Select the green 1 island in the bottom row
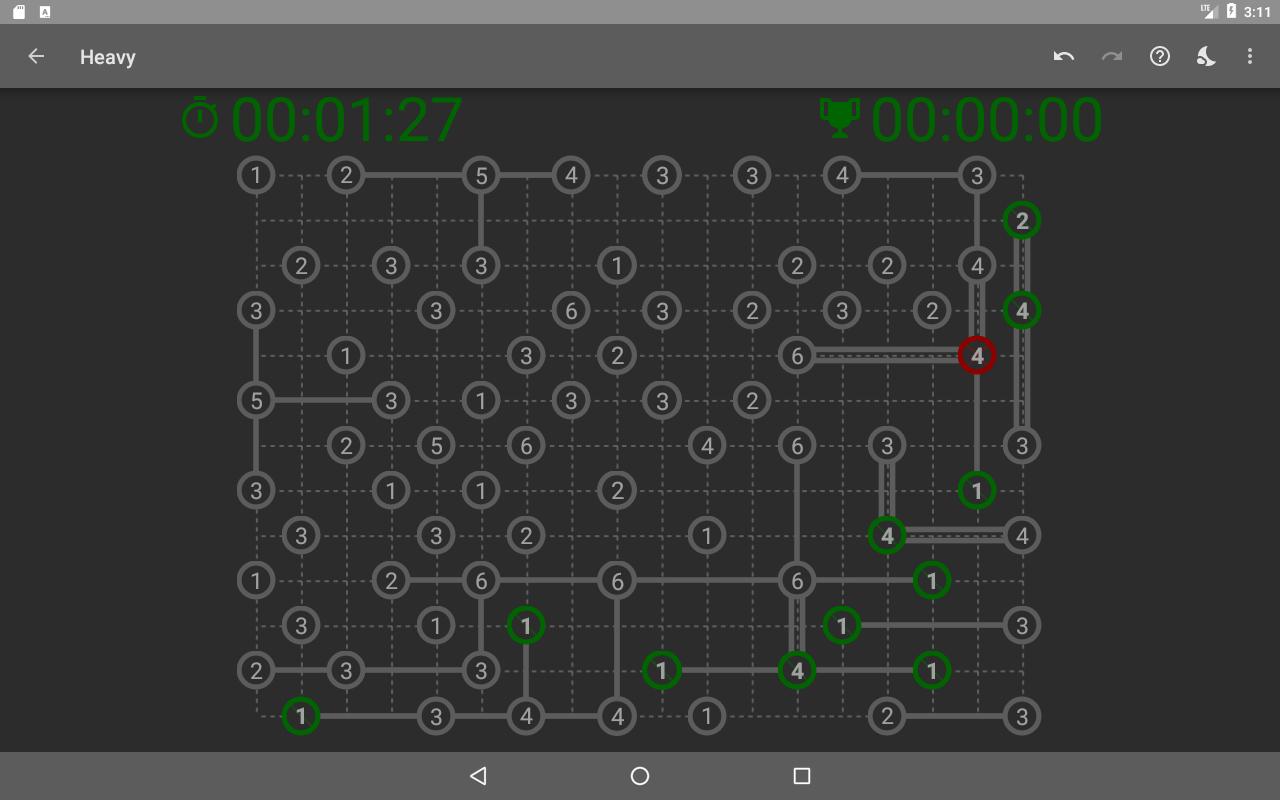Viewport: 1280px width, 800px height. click(x=301, y=716)
